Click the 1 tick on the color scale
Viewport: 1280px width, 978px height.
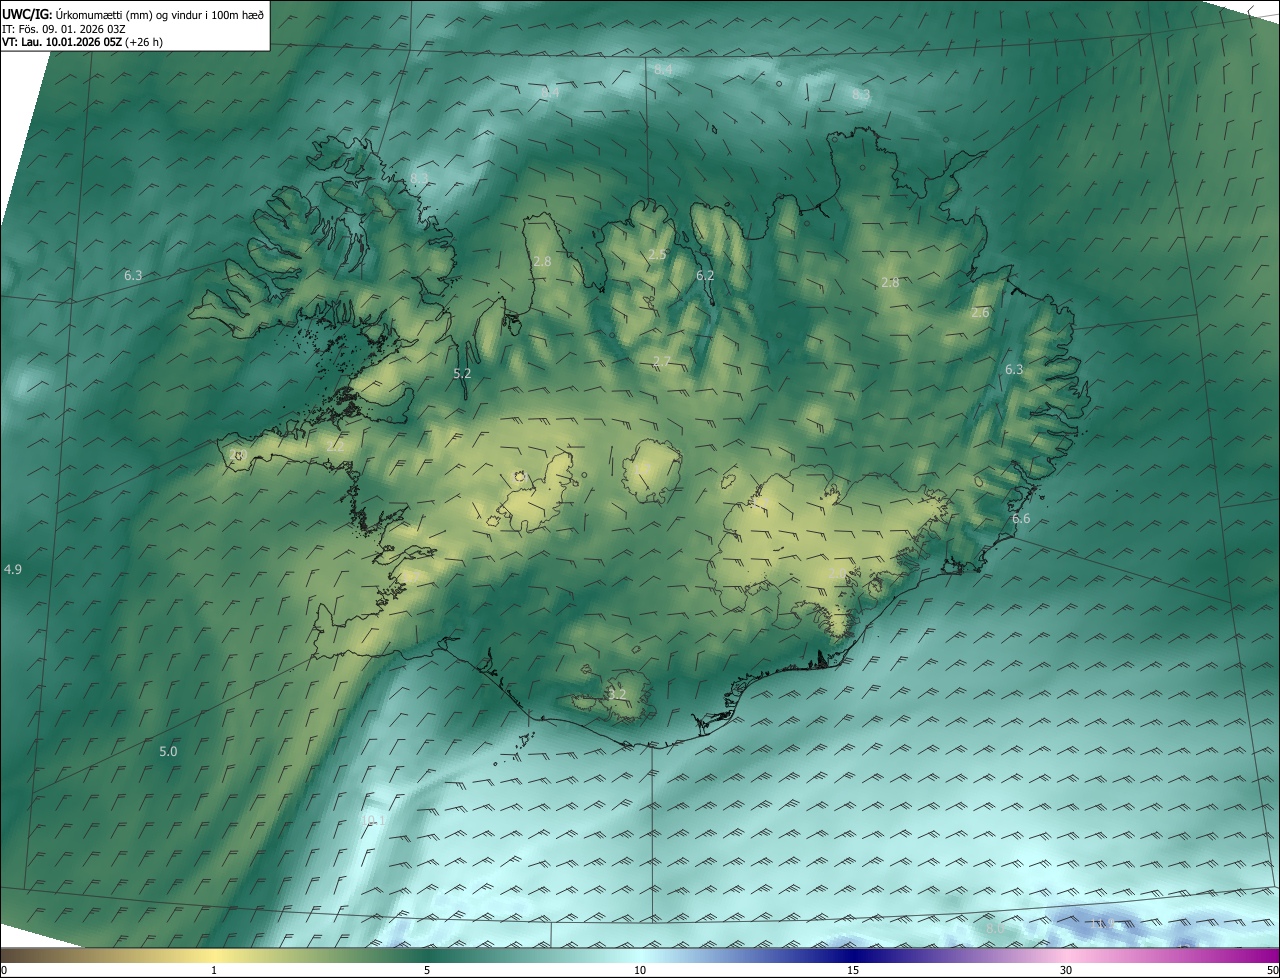pos(214,970)
